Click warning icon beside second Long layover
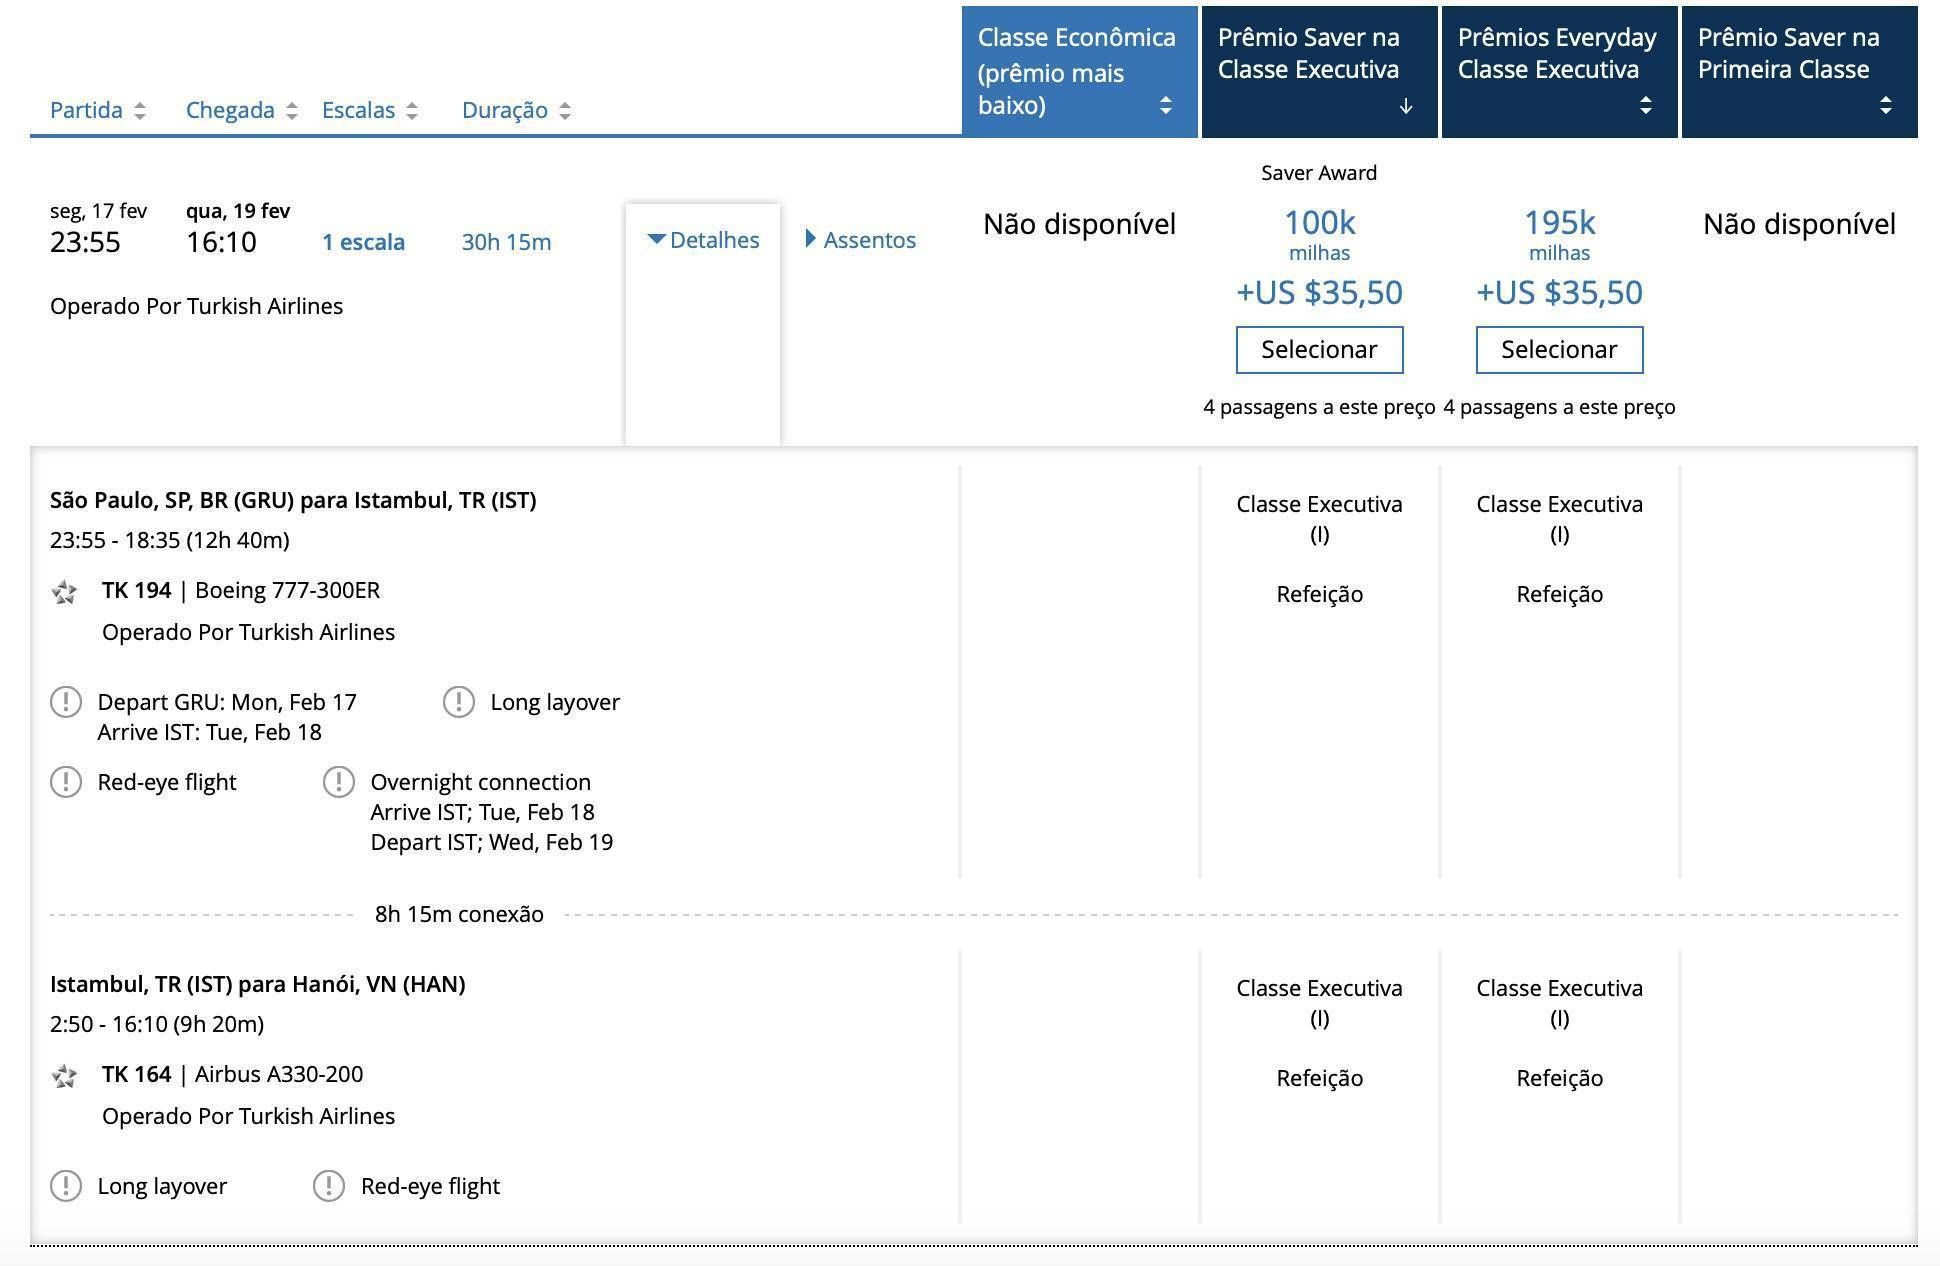The image size is (1940, 1266). point(66,1186)
